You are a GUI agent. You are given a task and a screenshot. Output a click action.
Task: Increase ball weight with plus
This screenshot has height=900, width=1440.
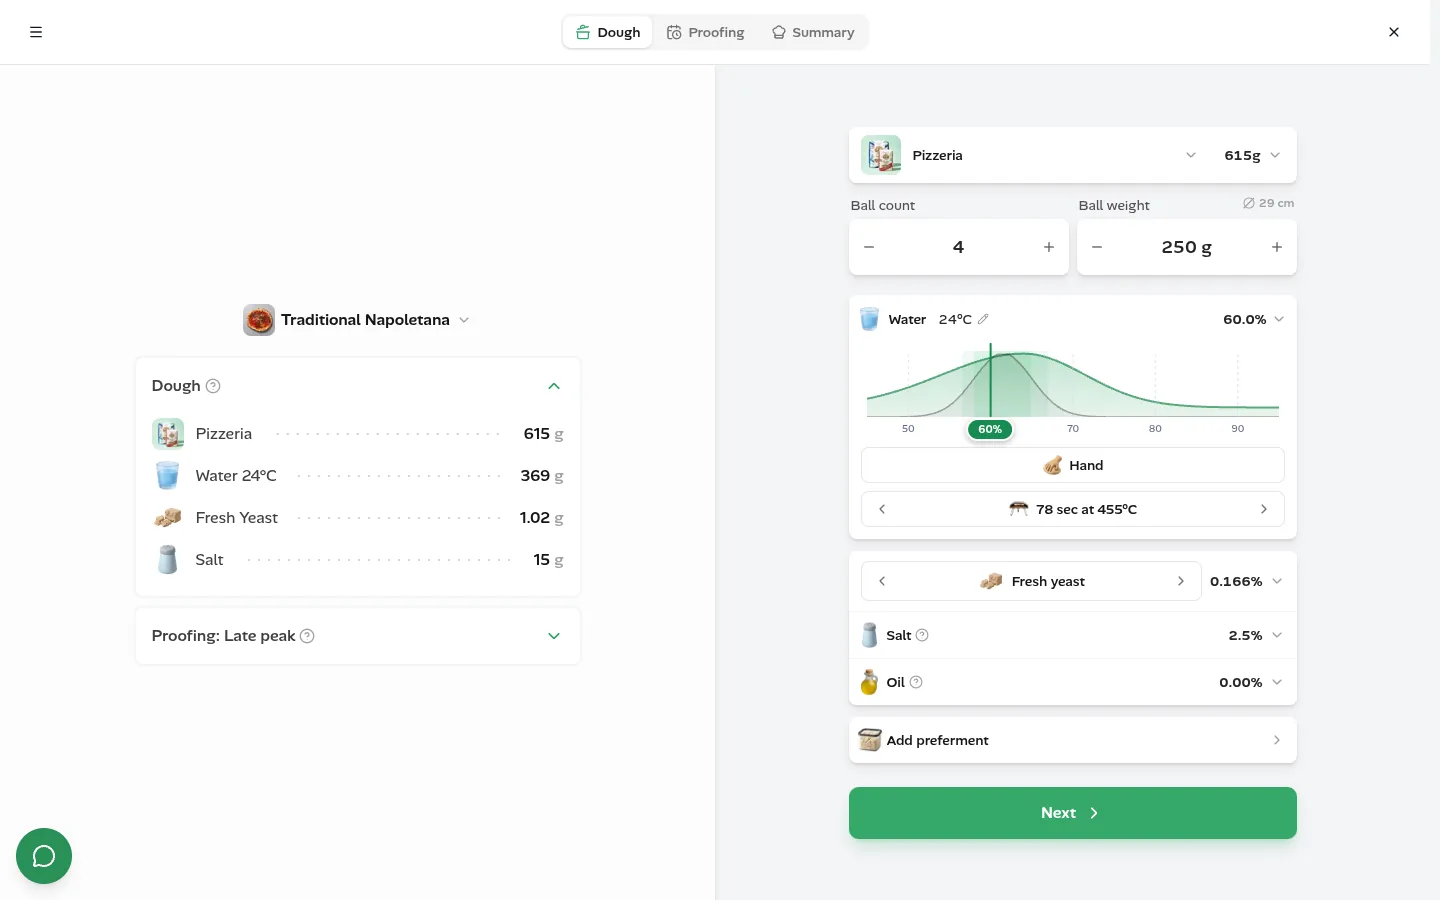coord(1277,247)
